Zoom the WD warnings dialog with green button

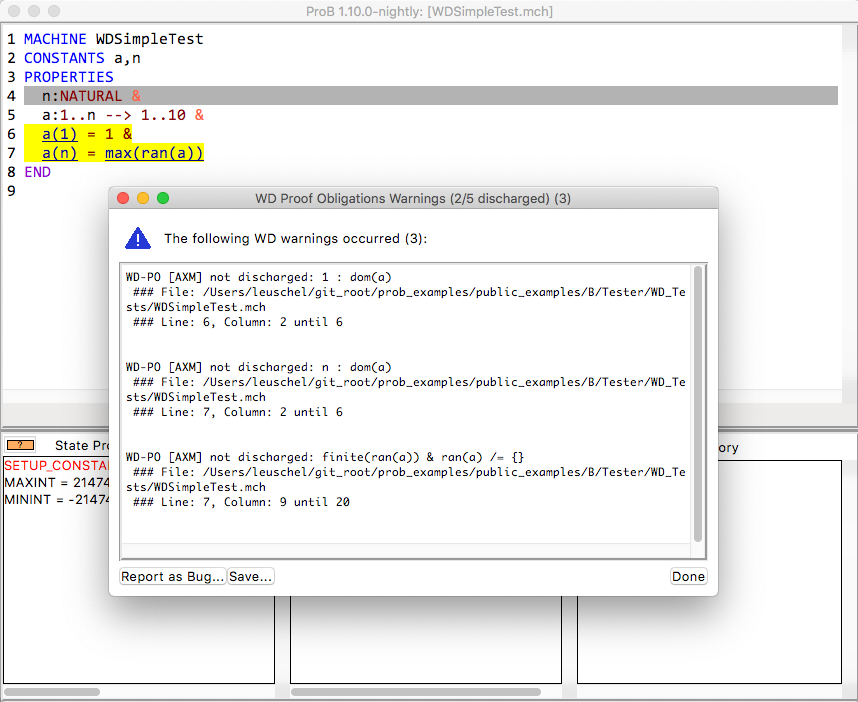163,198
